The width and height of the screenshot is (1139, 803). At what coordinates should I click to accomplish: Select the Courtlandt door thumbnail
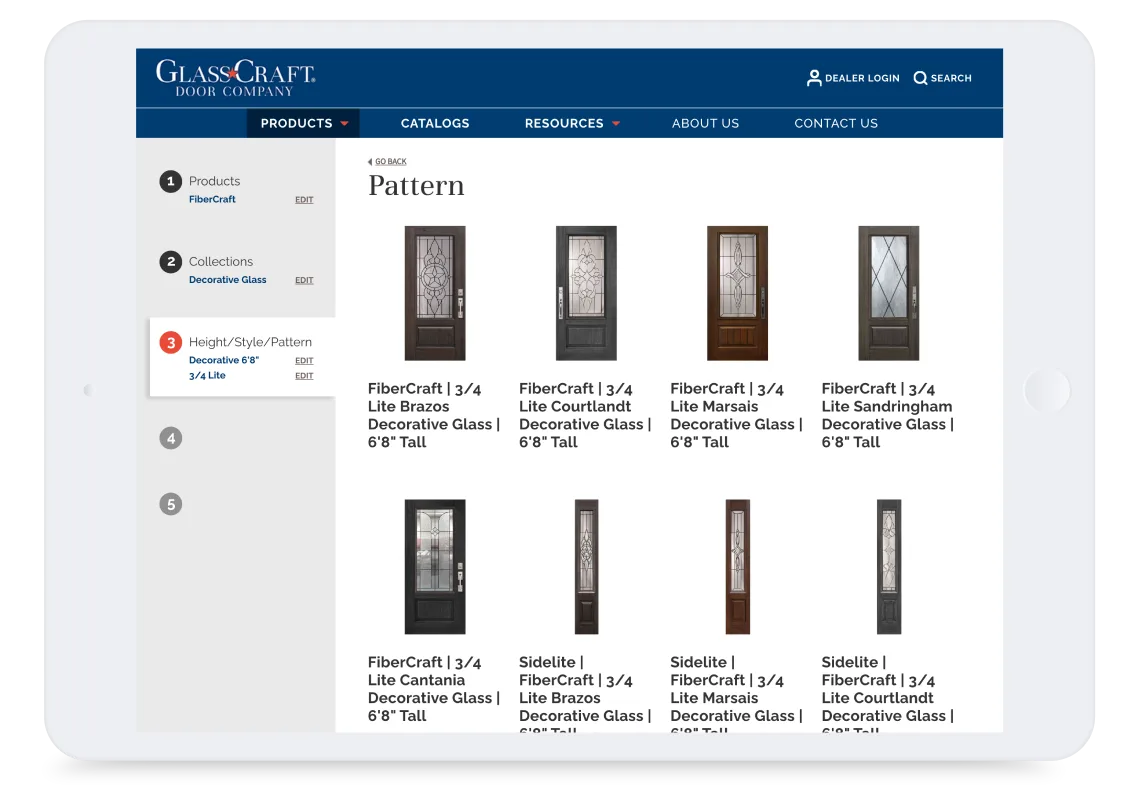pyautogui.click(x=586, y=293)
